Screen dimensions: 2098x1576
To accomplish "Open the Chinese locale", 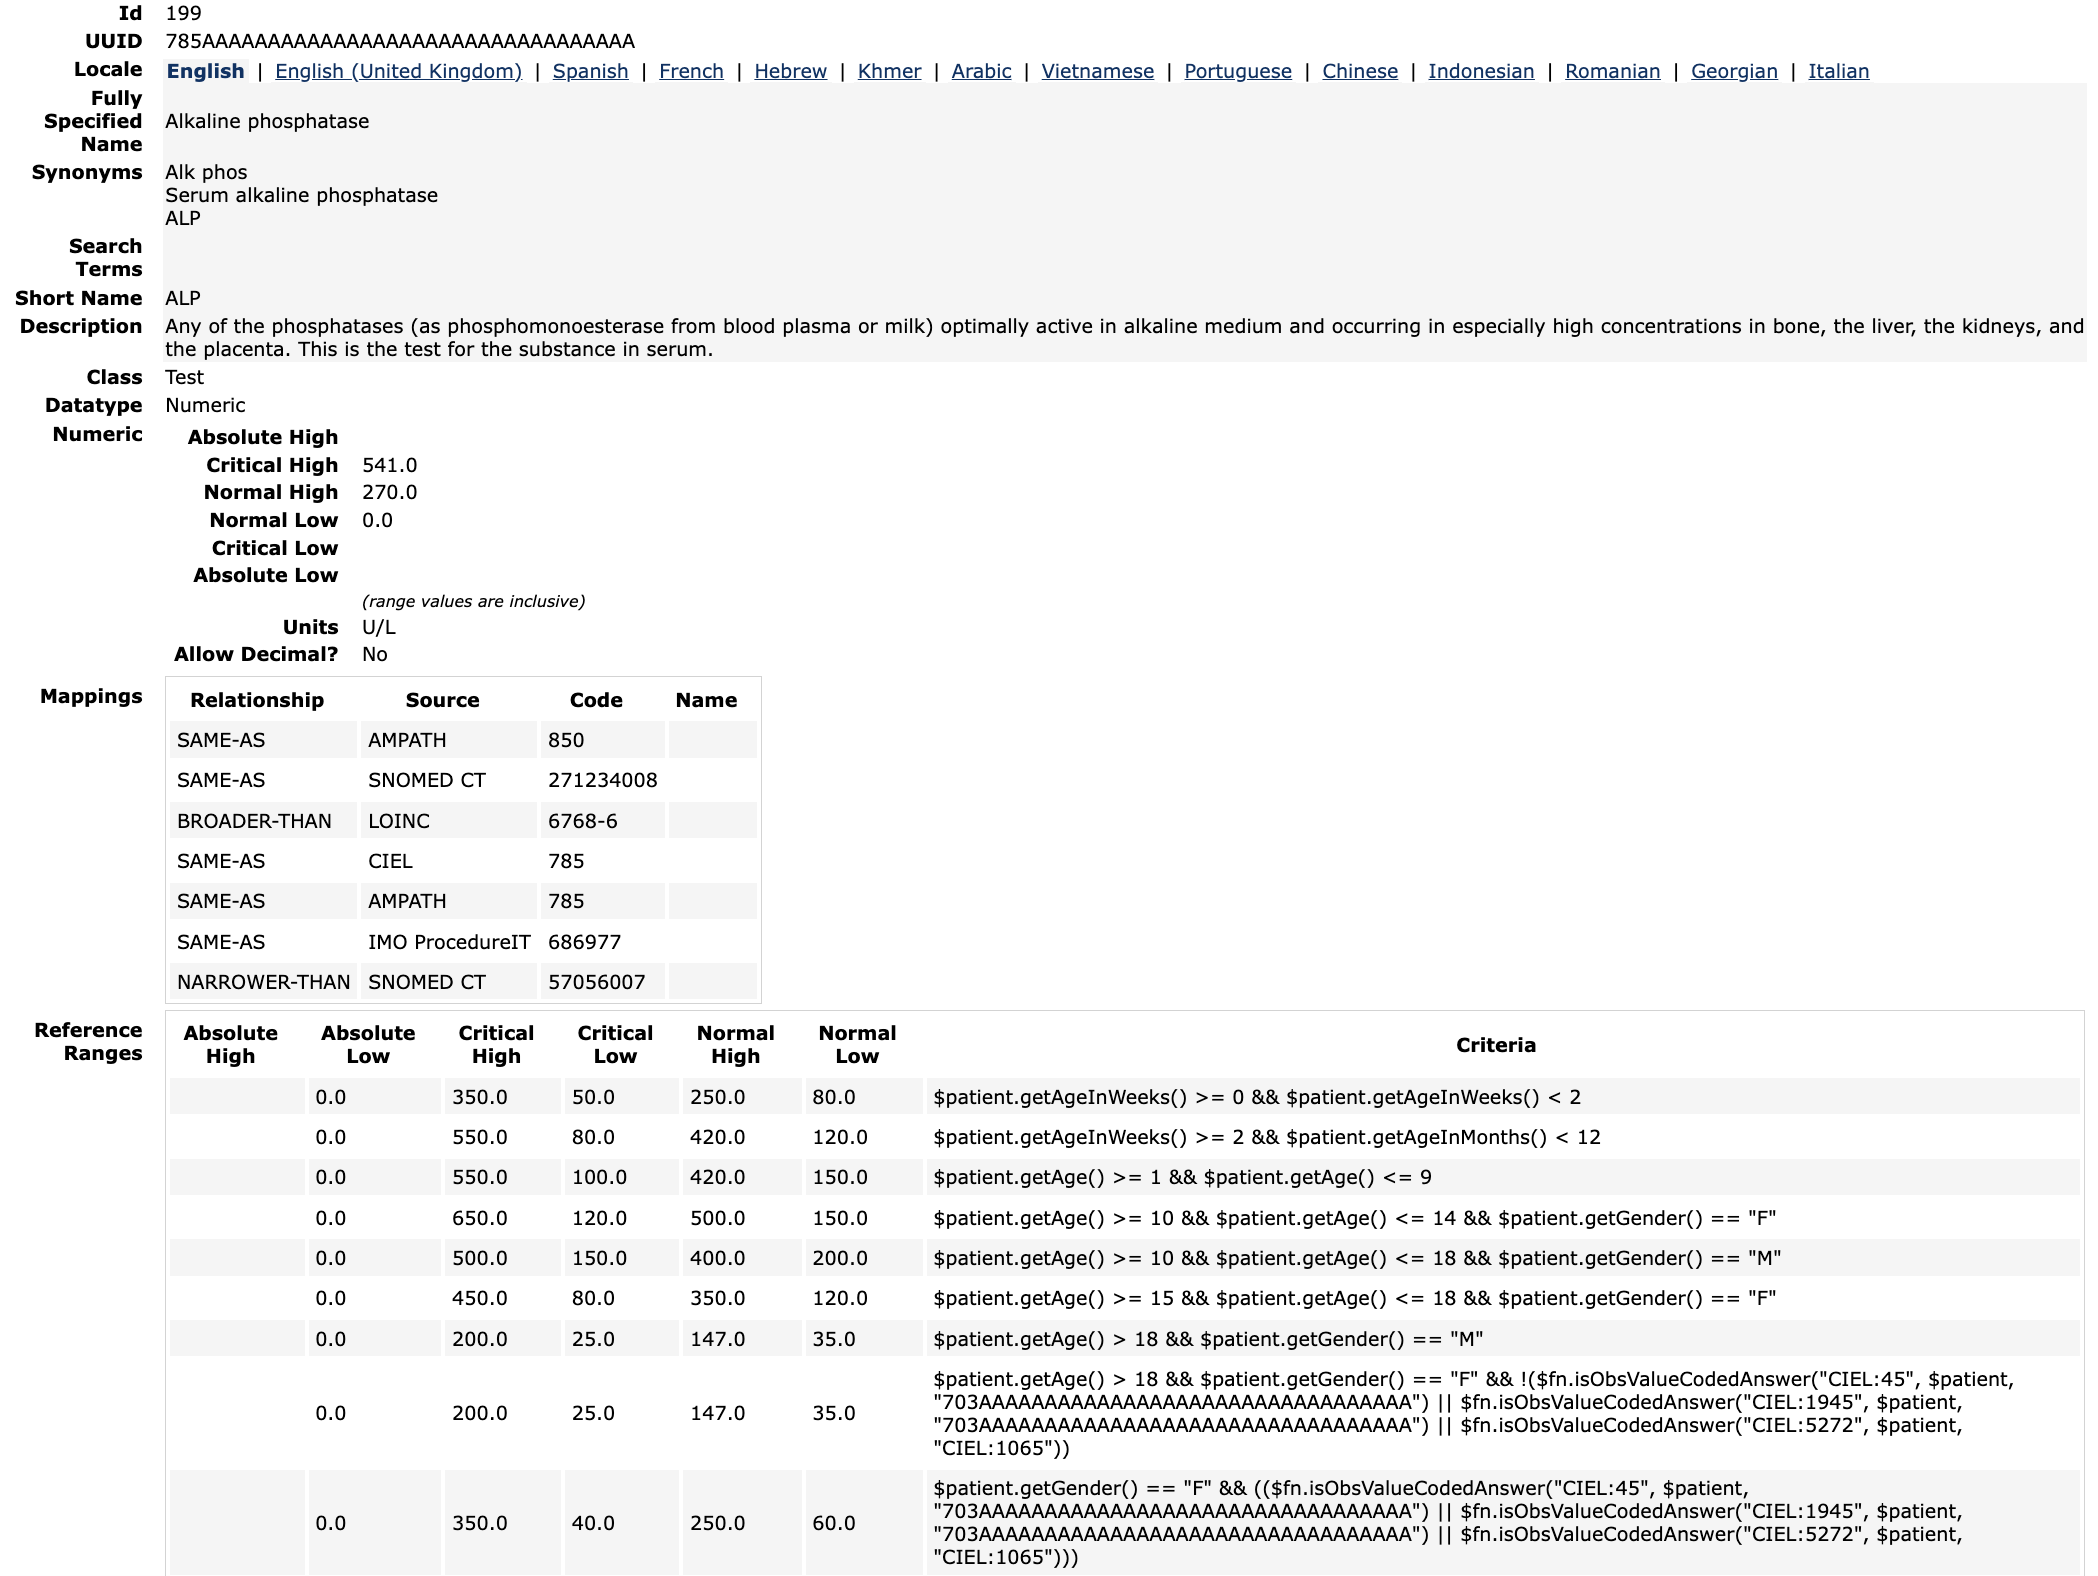I will click(x=1359, y=71).
